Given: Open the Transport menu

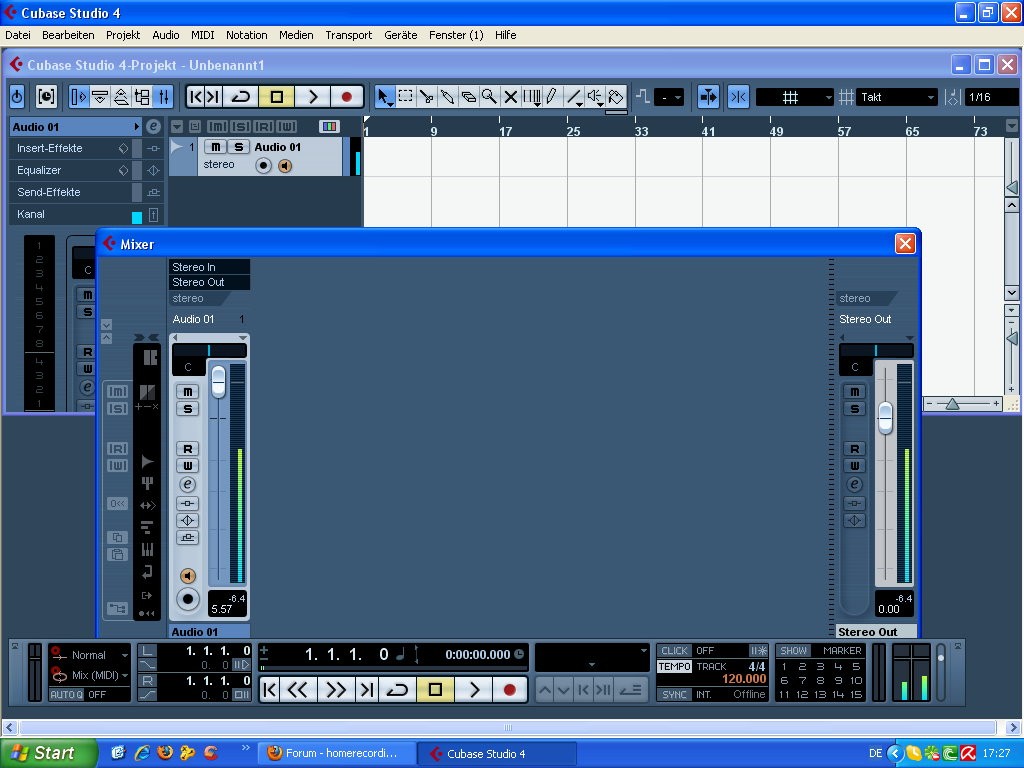Looking at the screenshot, I should click(x=349, y=35).
